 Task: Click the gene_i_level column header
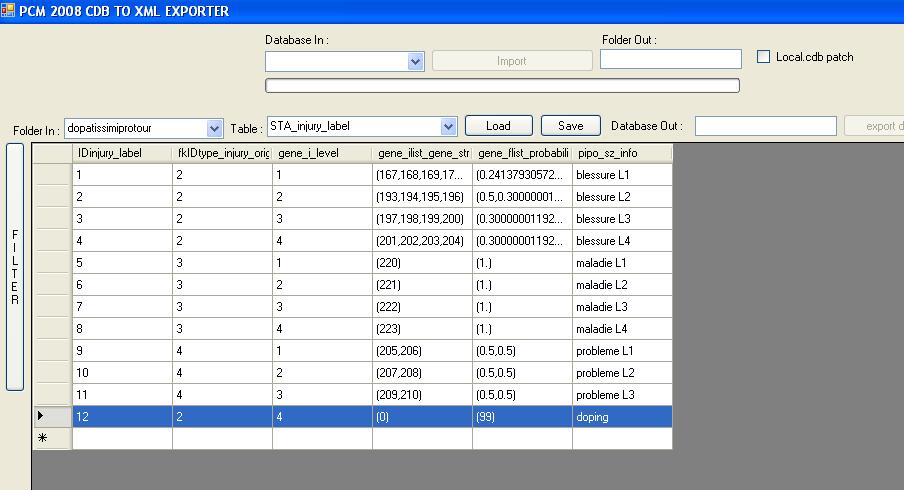tap(322, 153)
